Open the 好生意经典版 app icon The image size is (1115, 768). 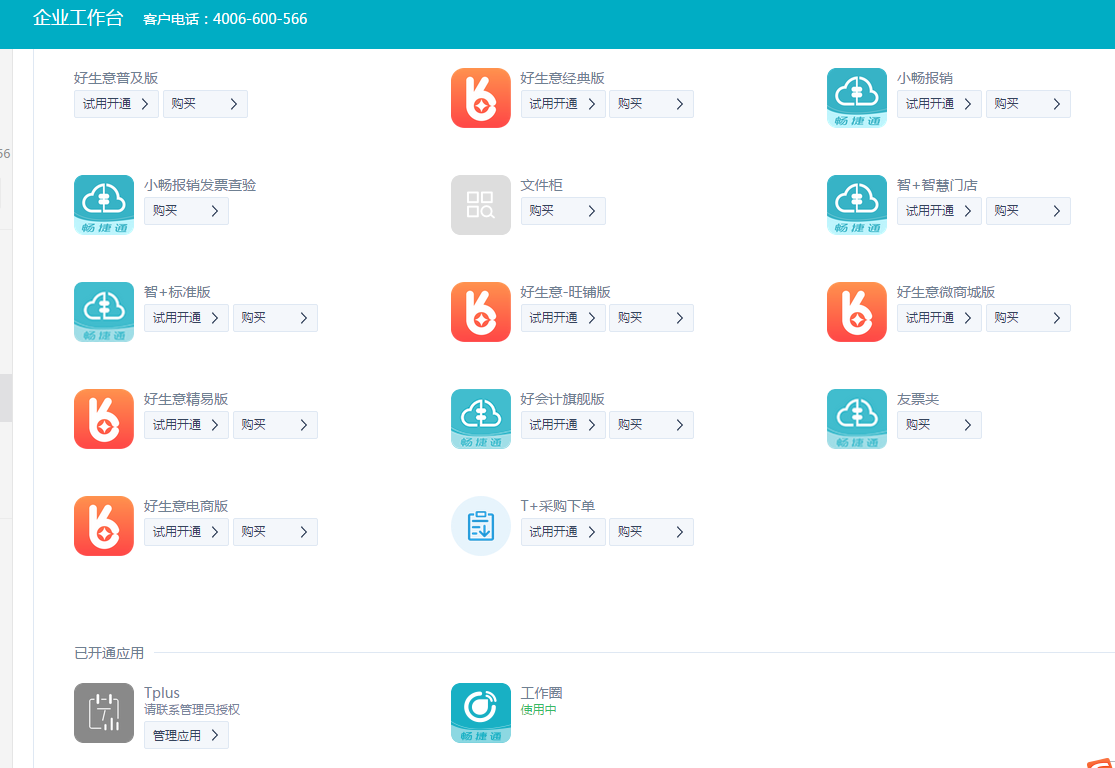click(481, 98)
